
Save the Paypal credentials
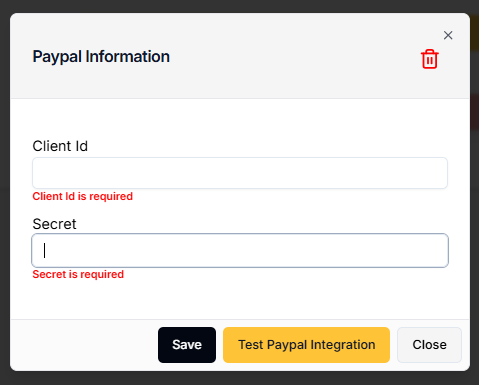point(187,345)
